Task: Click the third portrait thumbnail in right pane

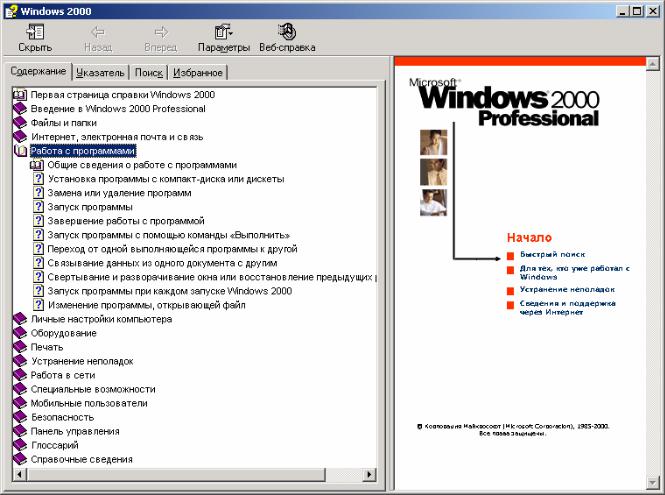Action: 433,202
